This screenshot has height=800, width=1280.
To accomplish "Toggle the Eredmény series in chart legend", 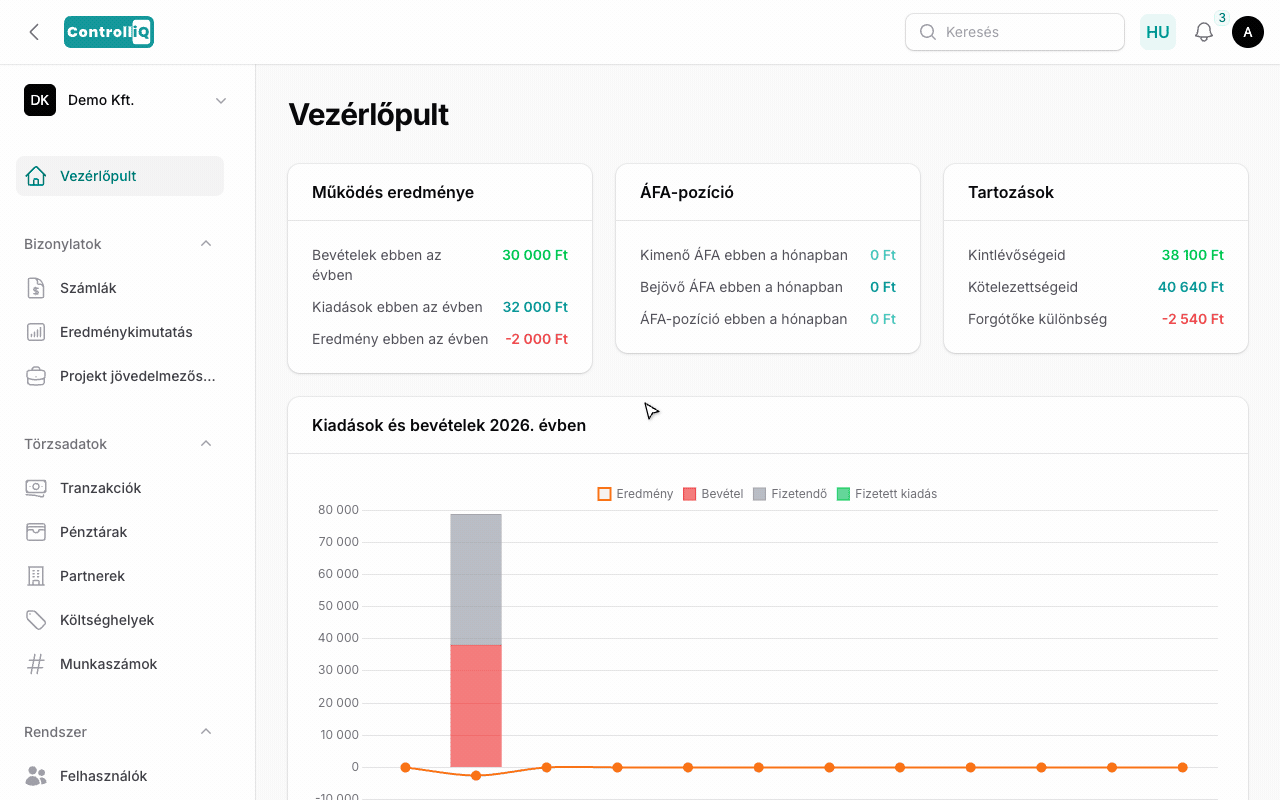I will [635, 494].
